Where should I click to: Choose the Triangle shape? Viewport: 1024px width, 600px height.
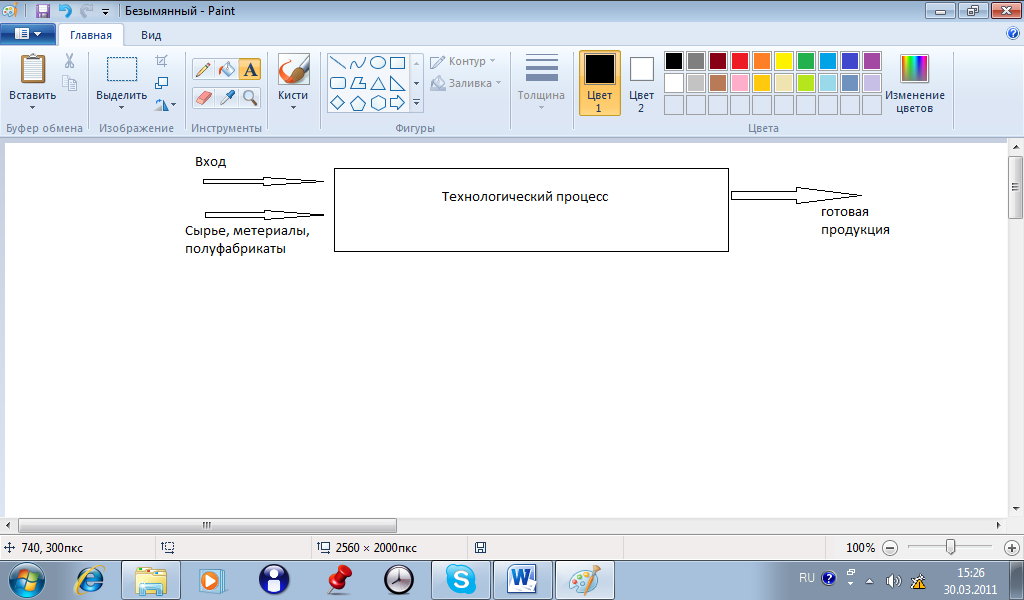pyautogui.click(x=378, y=83)
